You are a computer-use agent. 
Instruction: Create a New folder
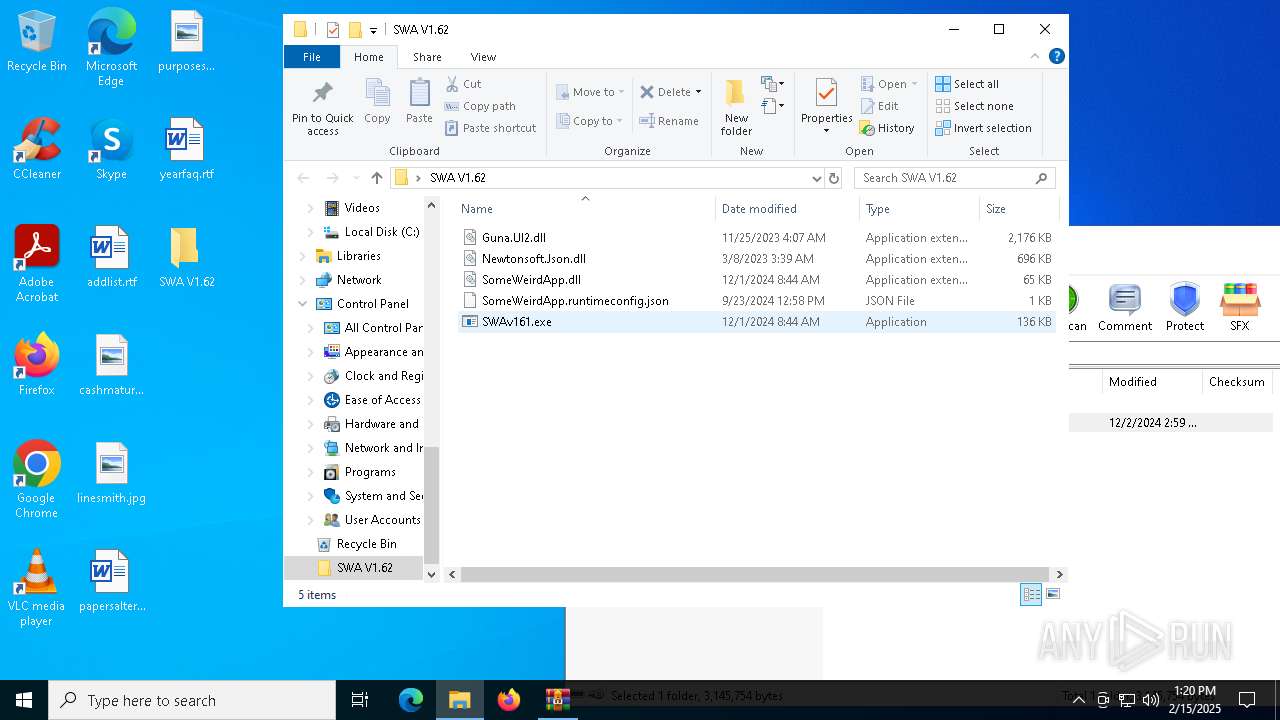click(736, 107)
